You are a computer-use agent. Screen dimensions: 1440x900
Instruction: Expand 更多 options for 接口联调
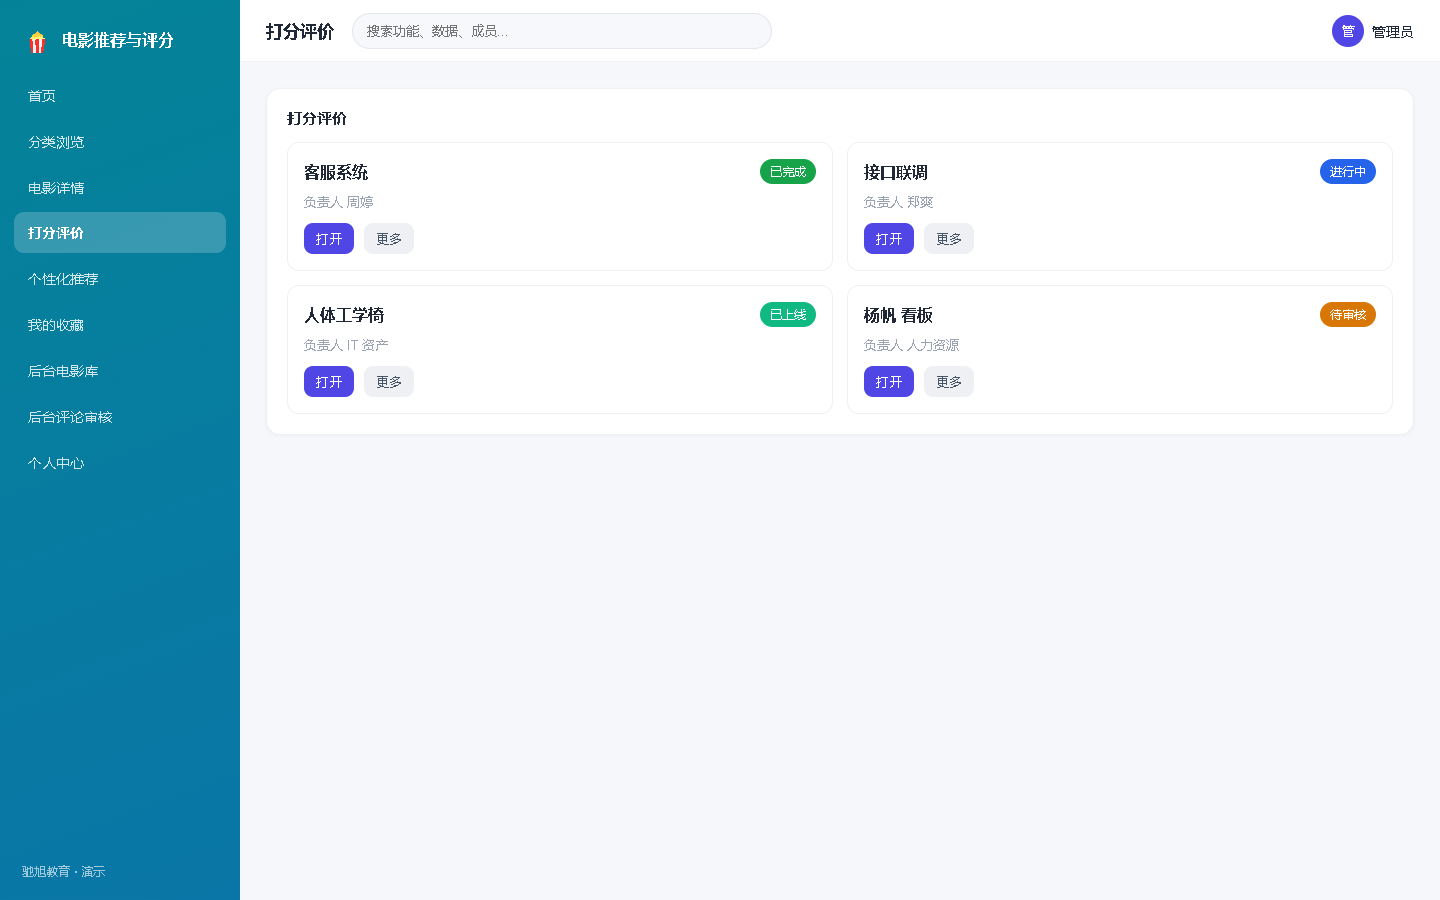pyautogui.click(x=949, y=239)
